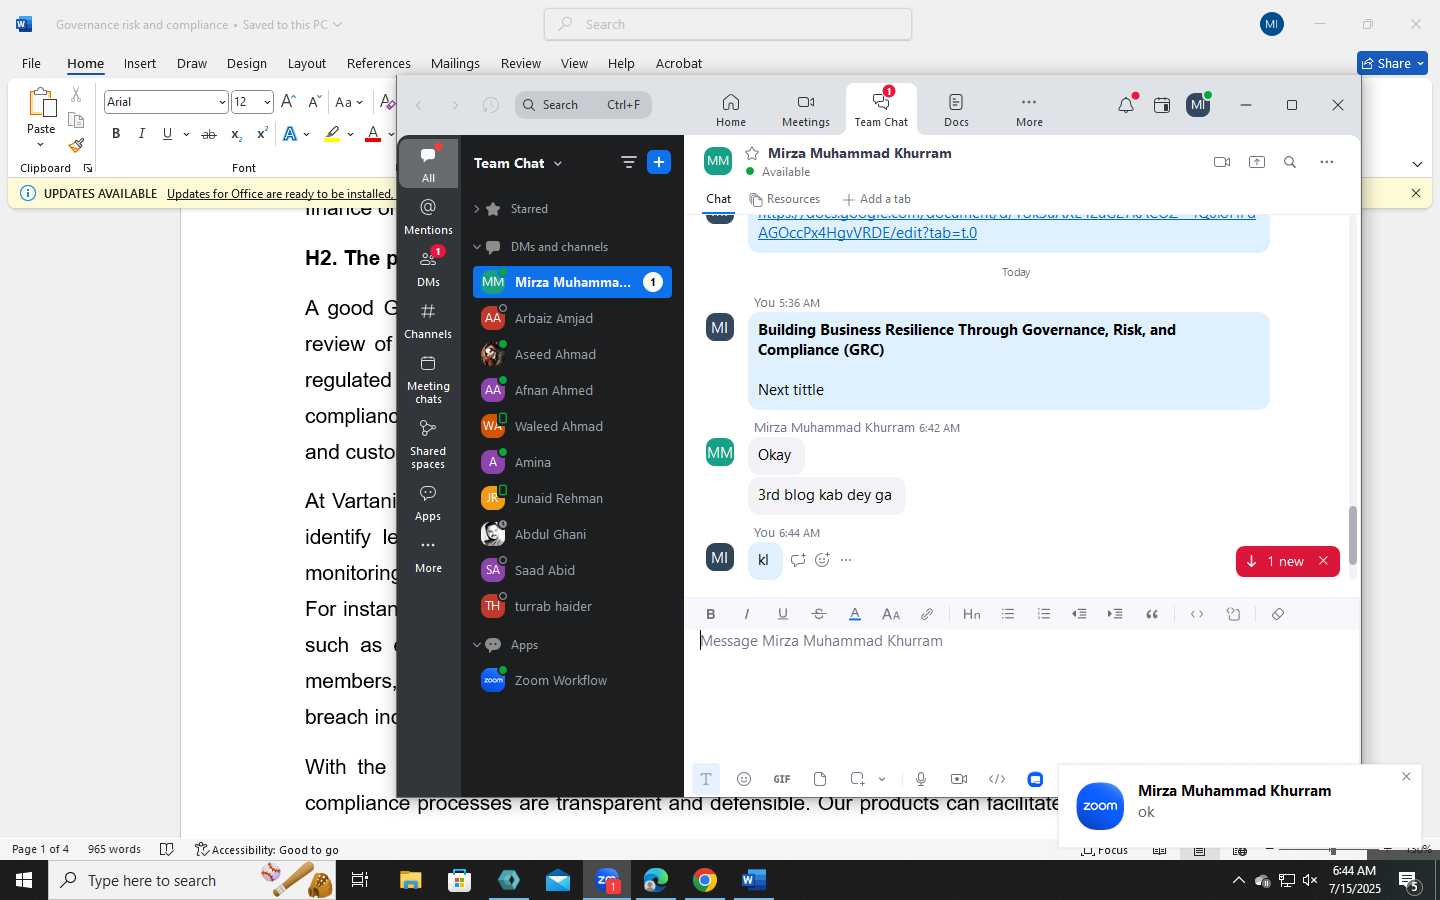The width and height of the screenshot is (1440, 900).
Task: Toggle bold in Zoom message toolbar
Action: click(710, 614)
